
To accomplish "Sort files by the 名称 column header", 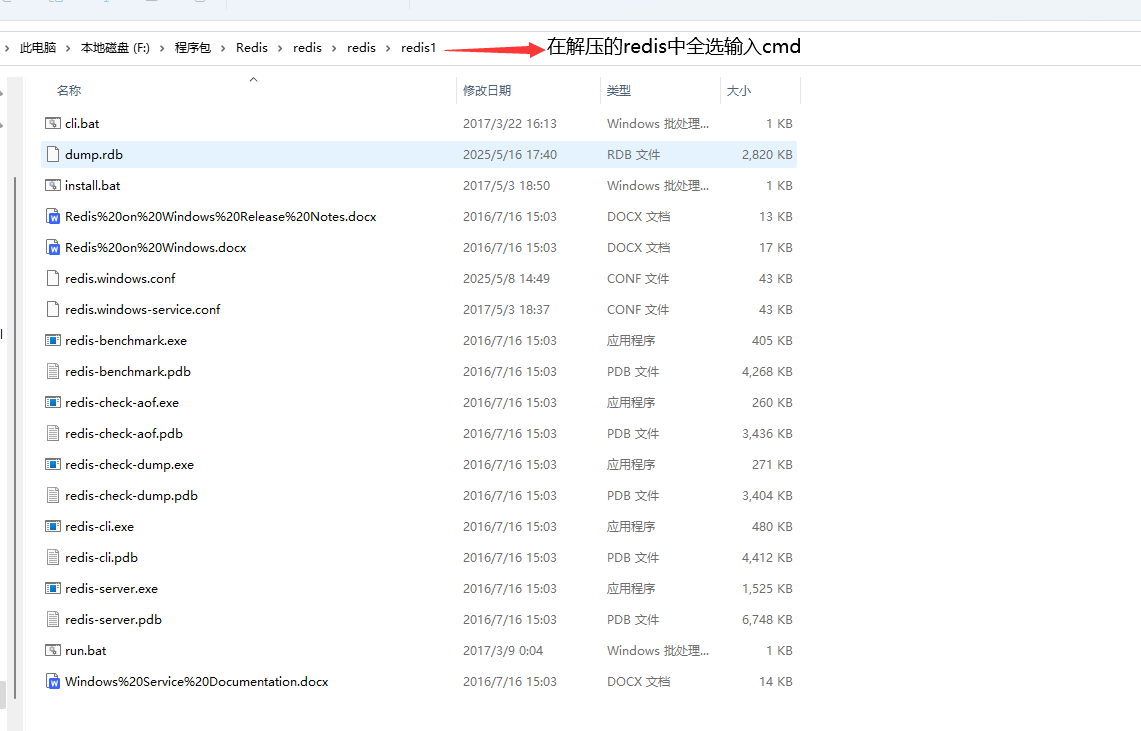I will (x=69, y=90).
